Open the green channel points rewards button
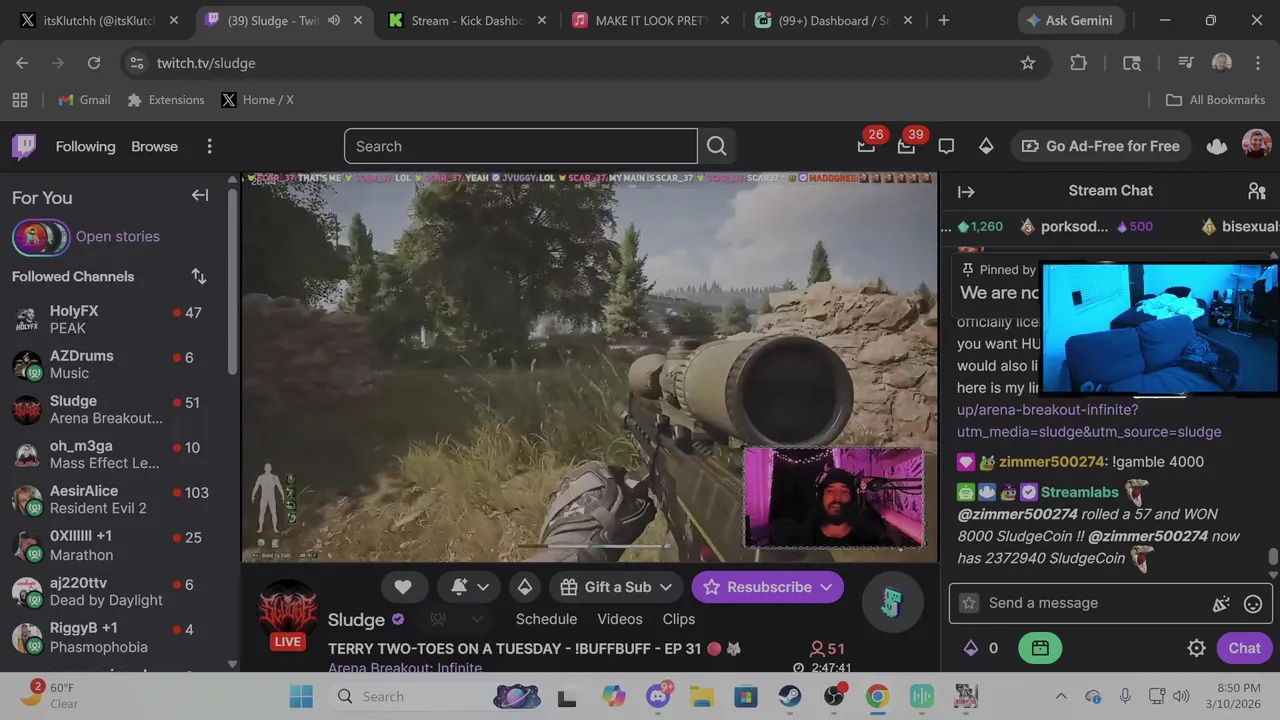1280x720 pixels. tap(1040, 648)
